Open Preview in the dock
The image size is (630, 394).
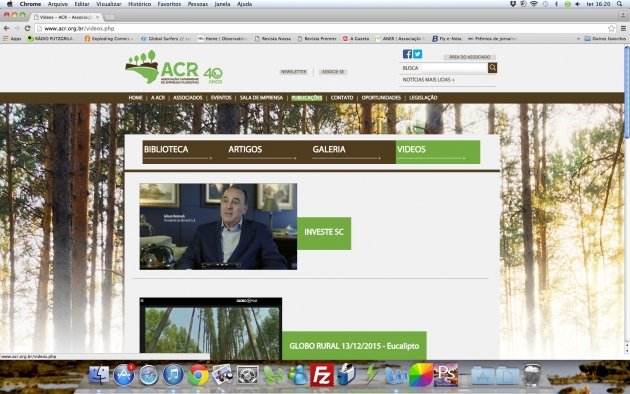click(223, 375)
